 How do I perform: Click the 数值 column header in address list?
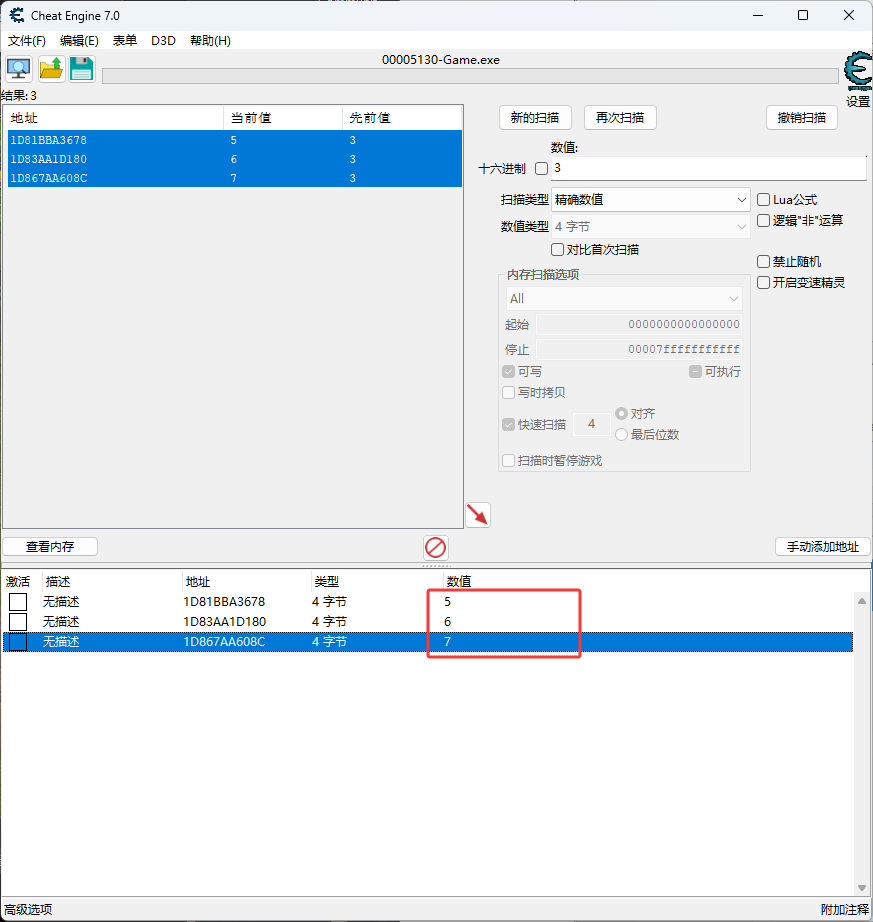tap(459, 582)
